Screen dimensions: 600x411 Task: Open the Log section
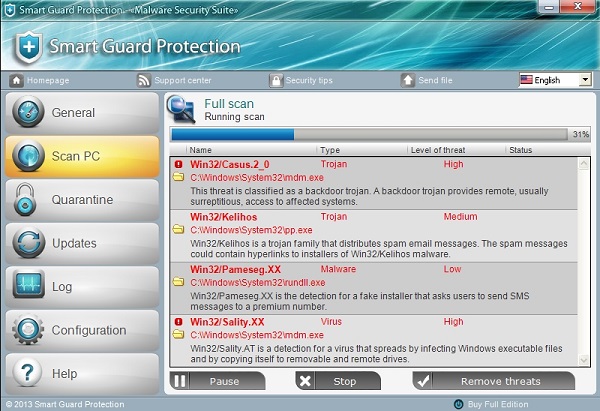[82, 287]
